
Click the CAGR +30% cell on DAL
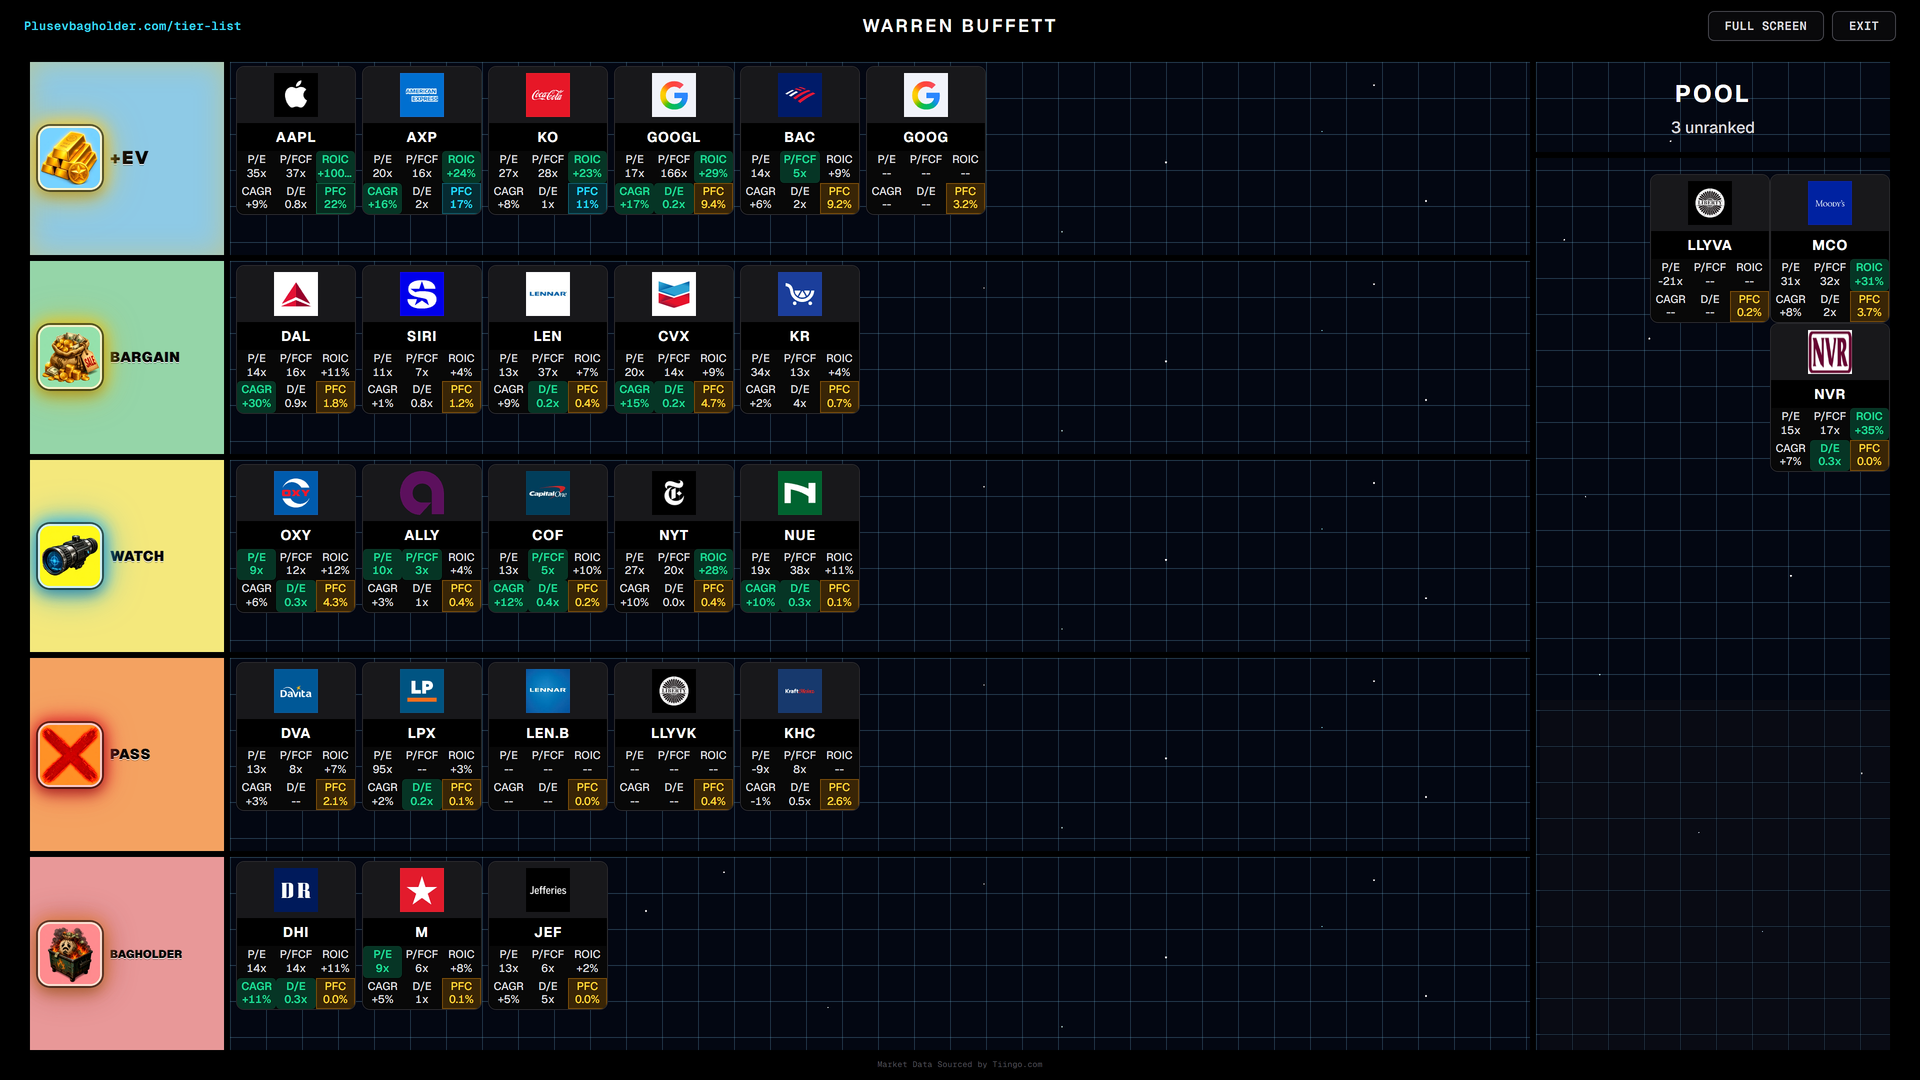pos(256,397)
